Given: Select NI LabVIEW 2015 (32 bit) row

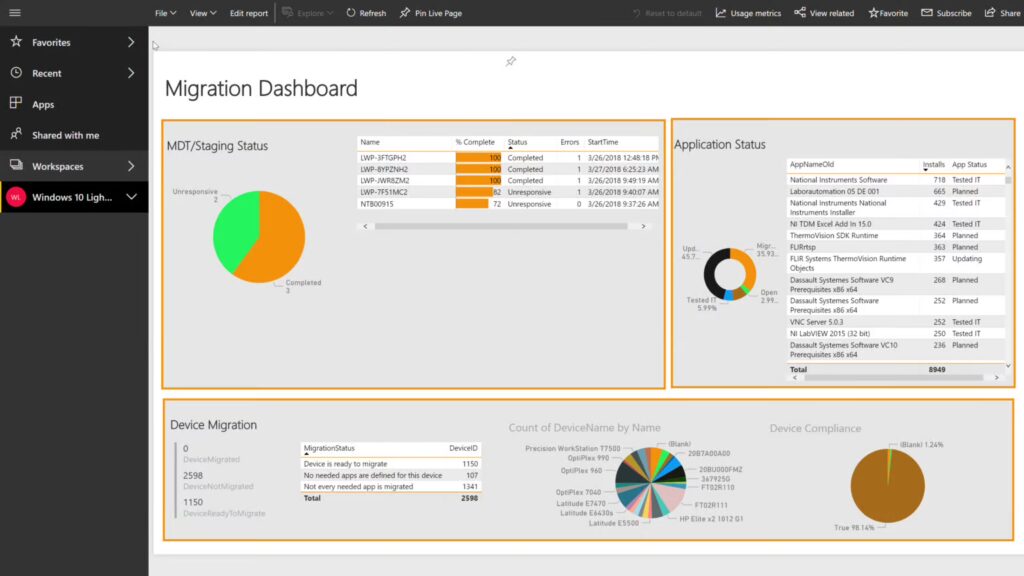Looking at the screenshot, I should click(895, 334).
